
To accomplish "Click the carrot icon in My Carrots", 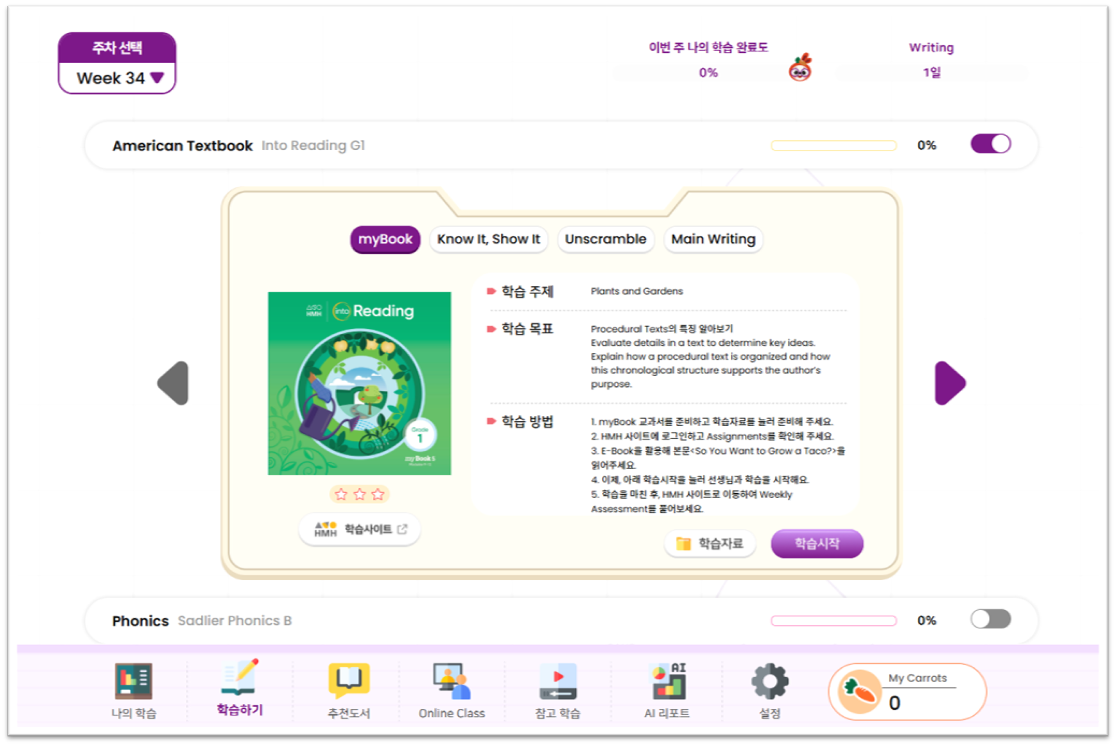I will (859, 691).
